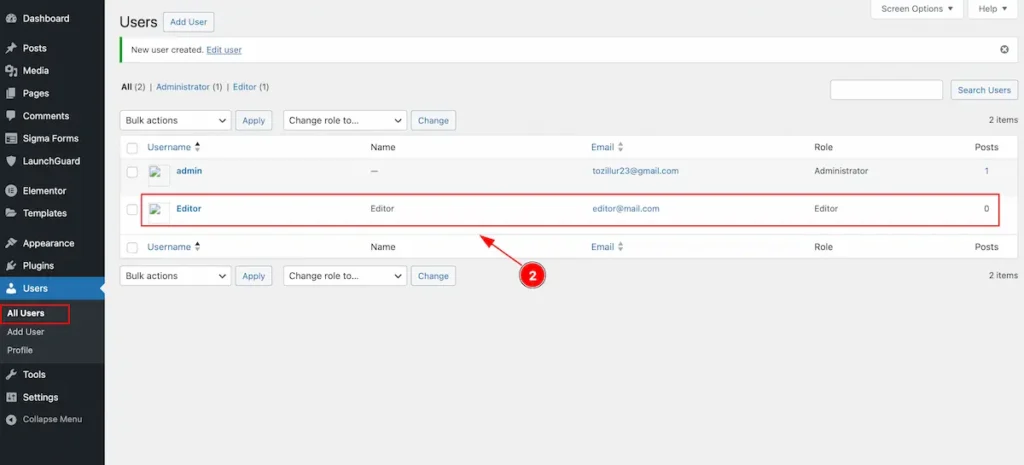1024x465 pixels.
Task: Click the bottom Apply button
Action: click(253, 276)
